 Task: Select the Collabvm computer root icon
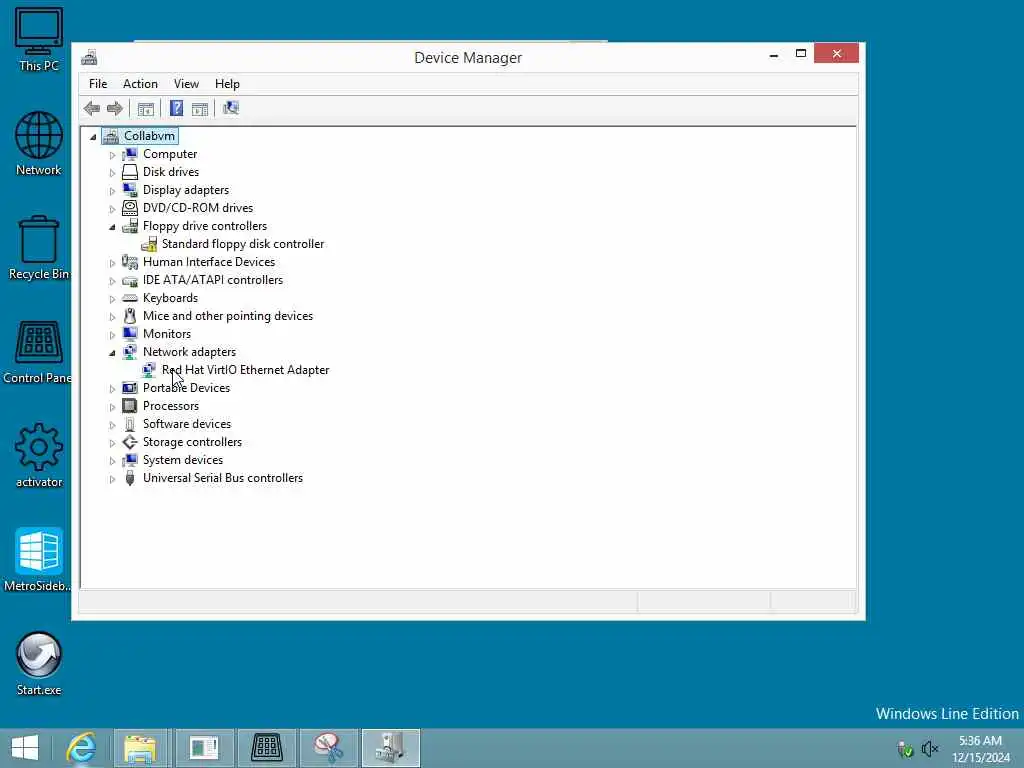tap(111, 136)
